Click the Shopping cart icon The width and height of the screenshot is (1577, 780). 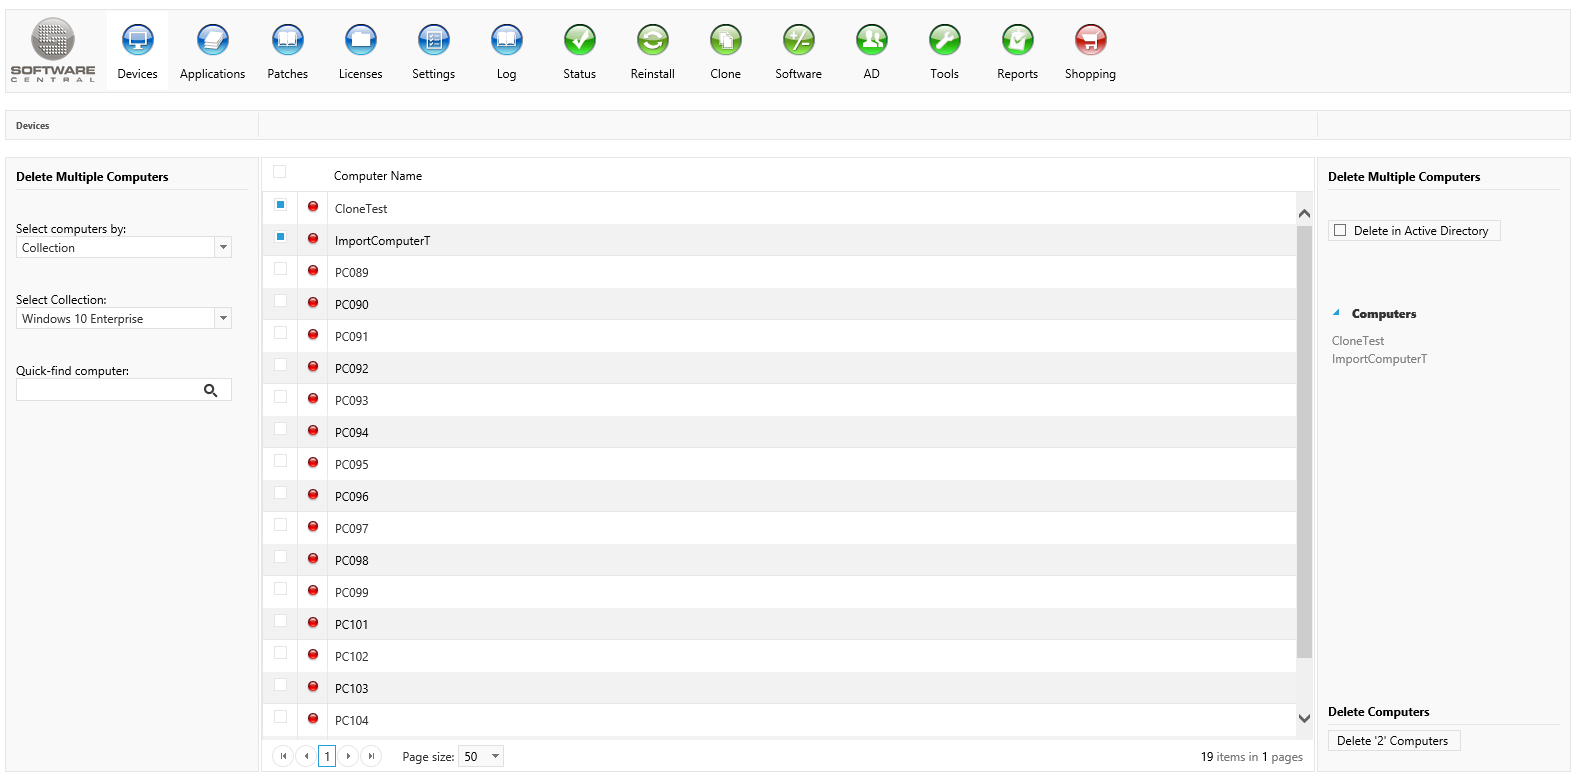pyautogui.click(x=1090, y=41)
